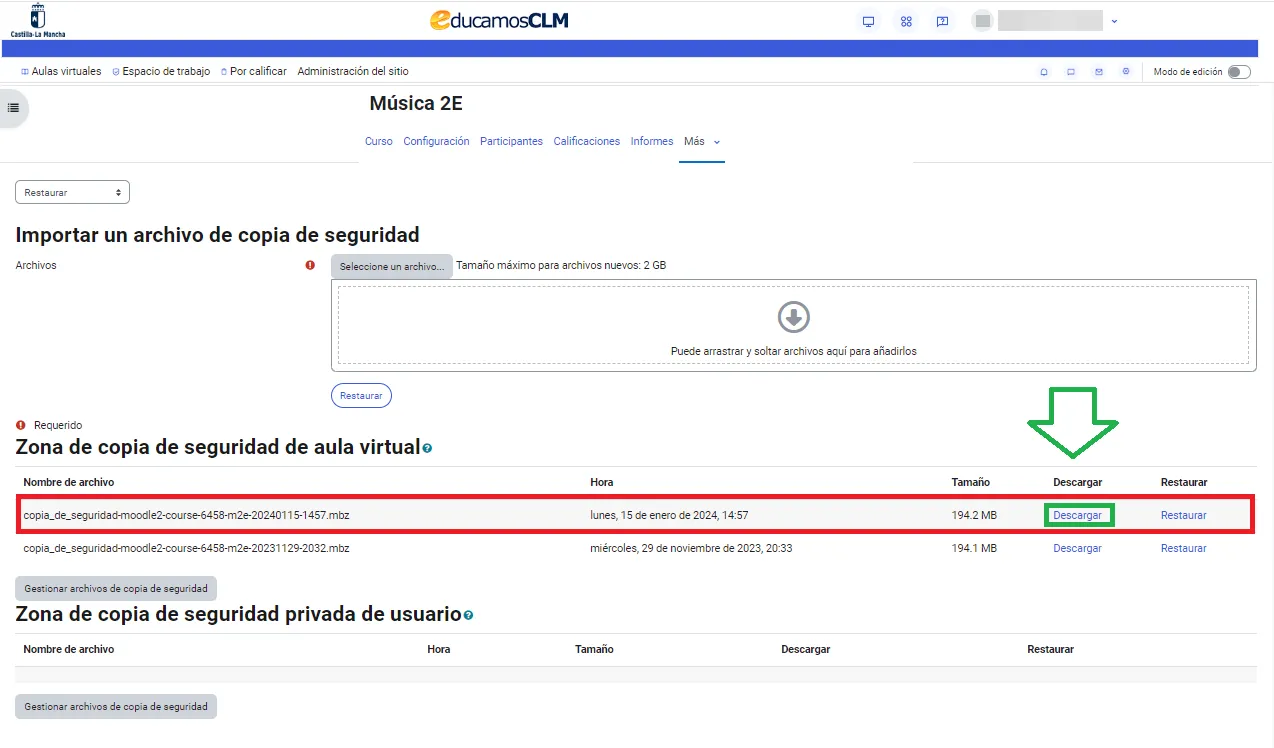Show help for Zona de copia privada de usuario

(468, 616)
